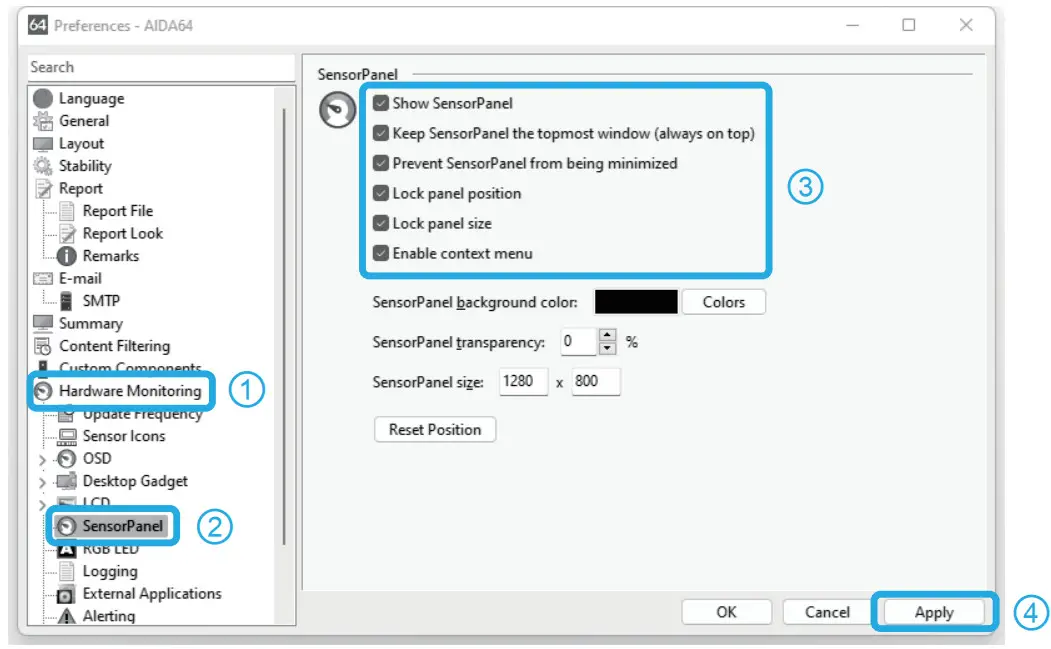Expand the Desktop Gadget tree node
The image size is (1051, 649).
(x=42, y=482)
